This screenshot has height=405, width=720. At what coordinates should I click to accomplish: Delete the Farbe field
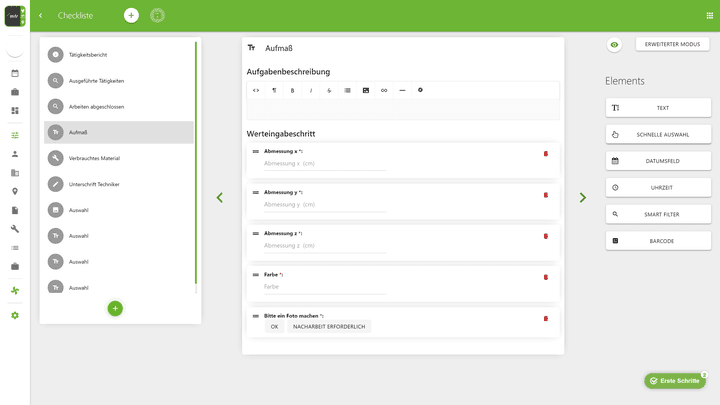click(545, 277)
